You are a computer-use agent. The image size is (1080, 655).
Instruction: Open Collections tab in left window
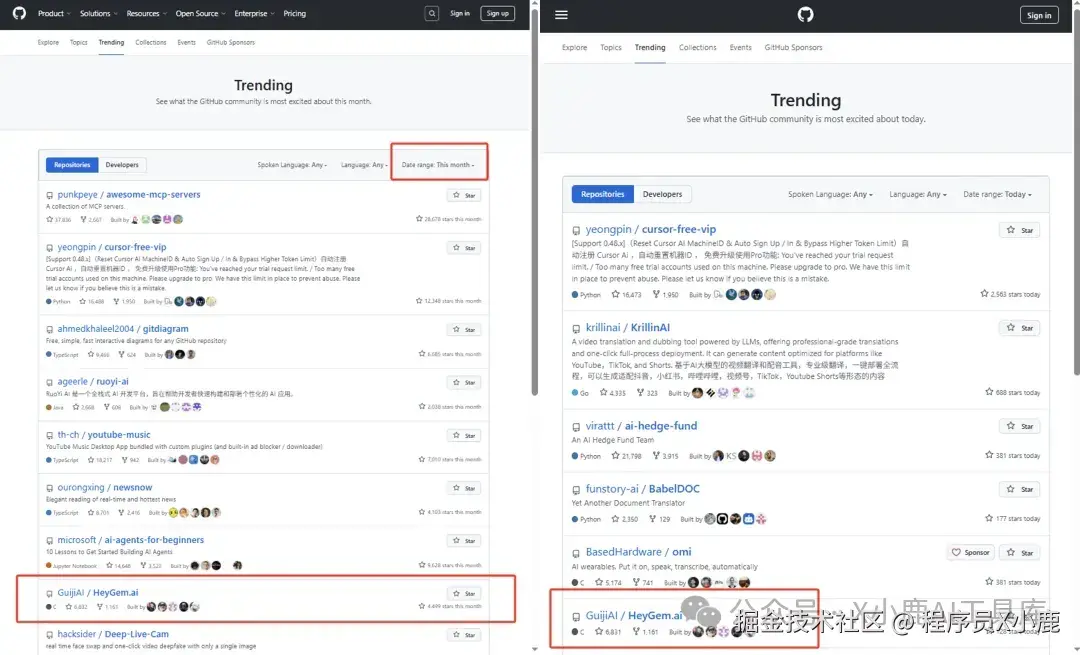(x=151, y=42)
